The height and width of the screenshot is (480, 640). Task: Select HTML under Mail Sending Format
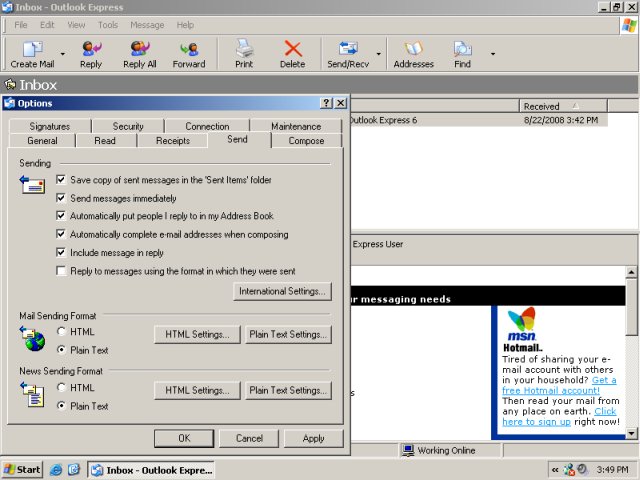pyautogui.click(x=61, y=331)
